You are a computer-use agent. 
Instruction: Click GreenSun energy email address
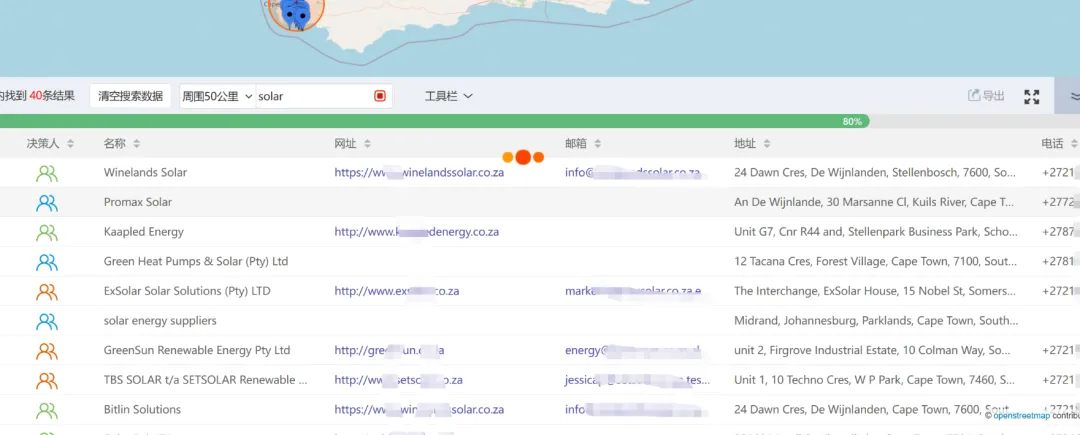coord(632,350)
